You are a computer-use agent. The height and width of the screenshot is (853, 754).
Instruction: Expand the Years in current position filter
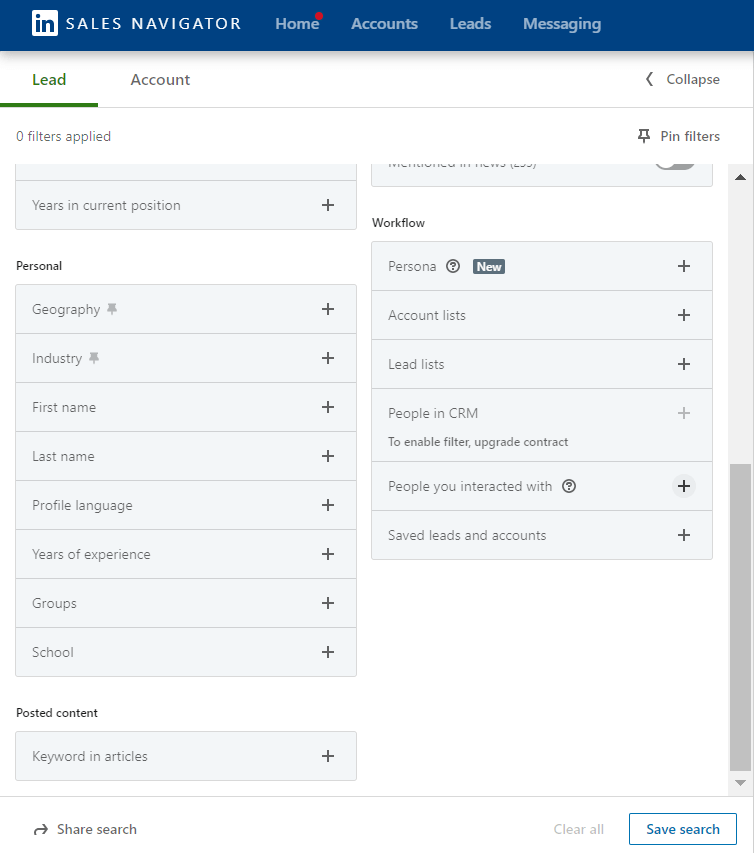point(327,205)
